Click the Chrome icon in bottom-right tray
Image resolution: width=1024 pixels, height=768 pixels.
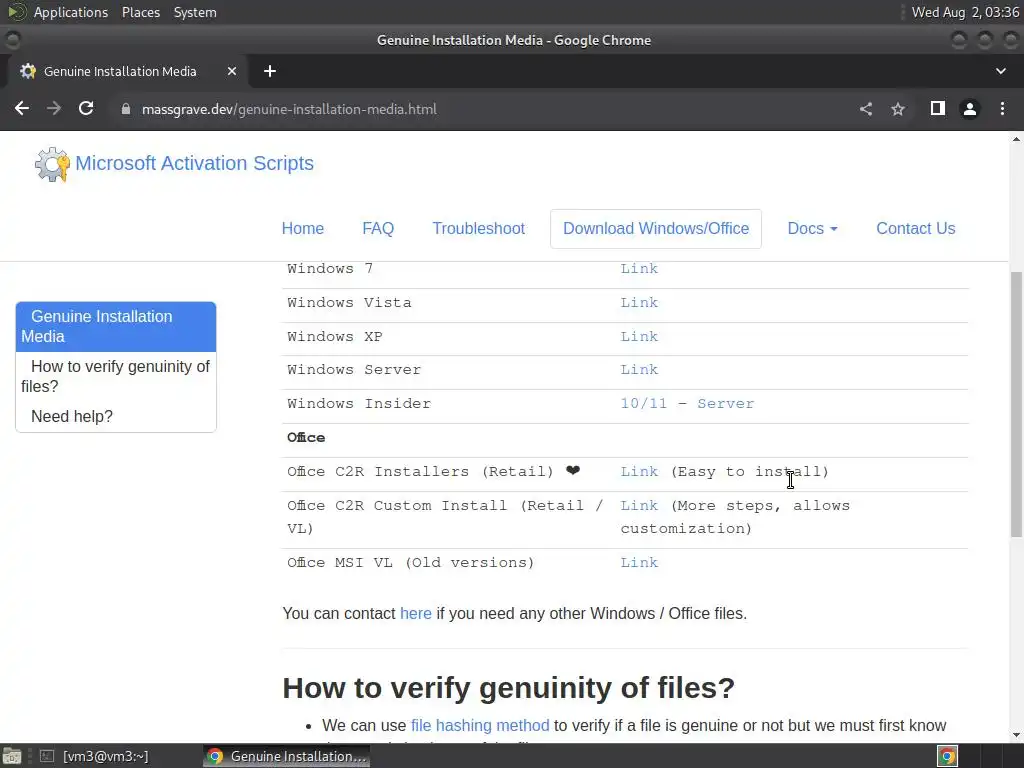948,756
